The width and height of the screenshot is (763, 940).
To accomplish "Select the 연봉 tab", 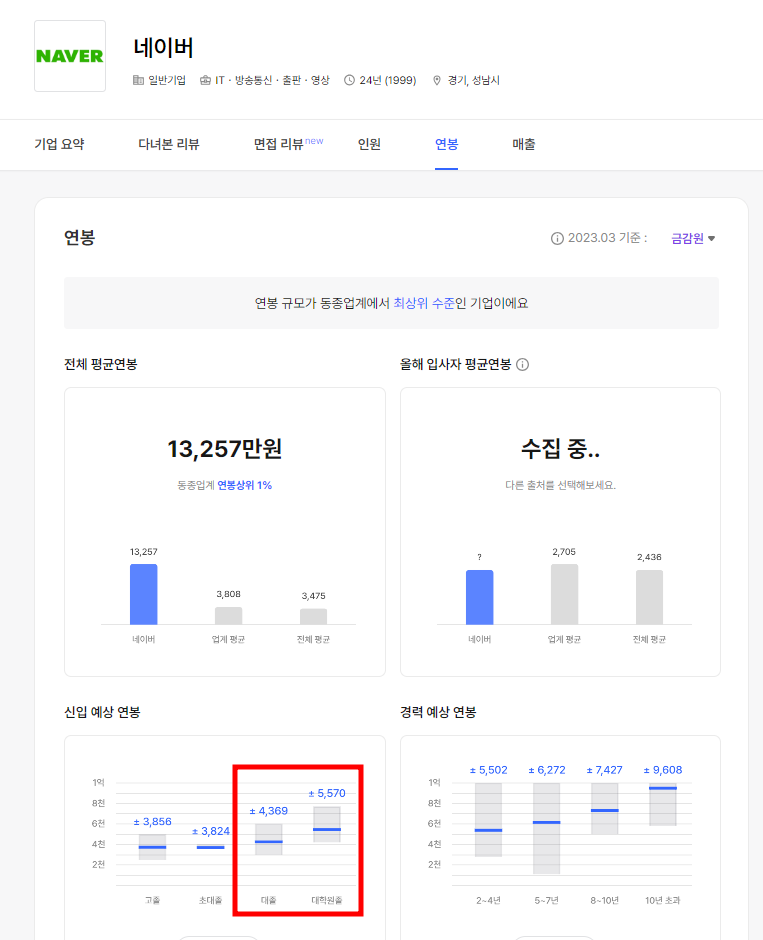I will tap(447, 144).
